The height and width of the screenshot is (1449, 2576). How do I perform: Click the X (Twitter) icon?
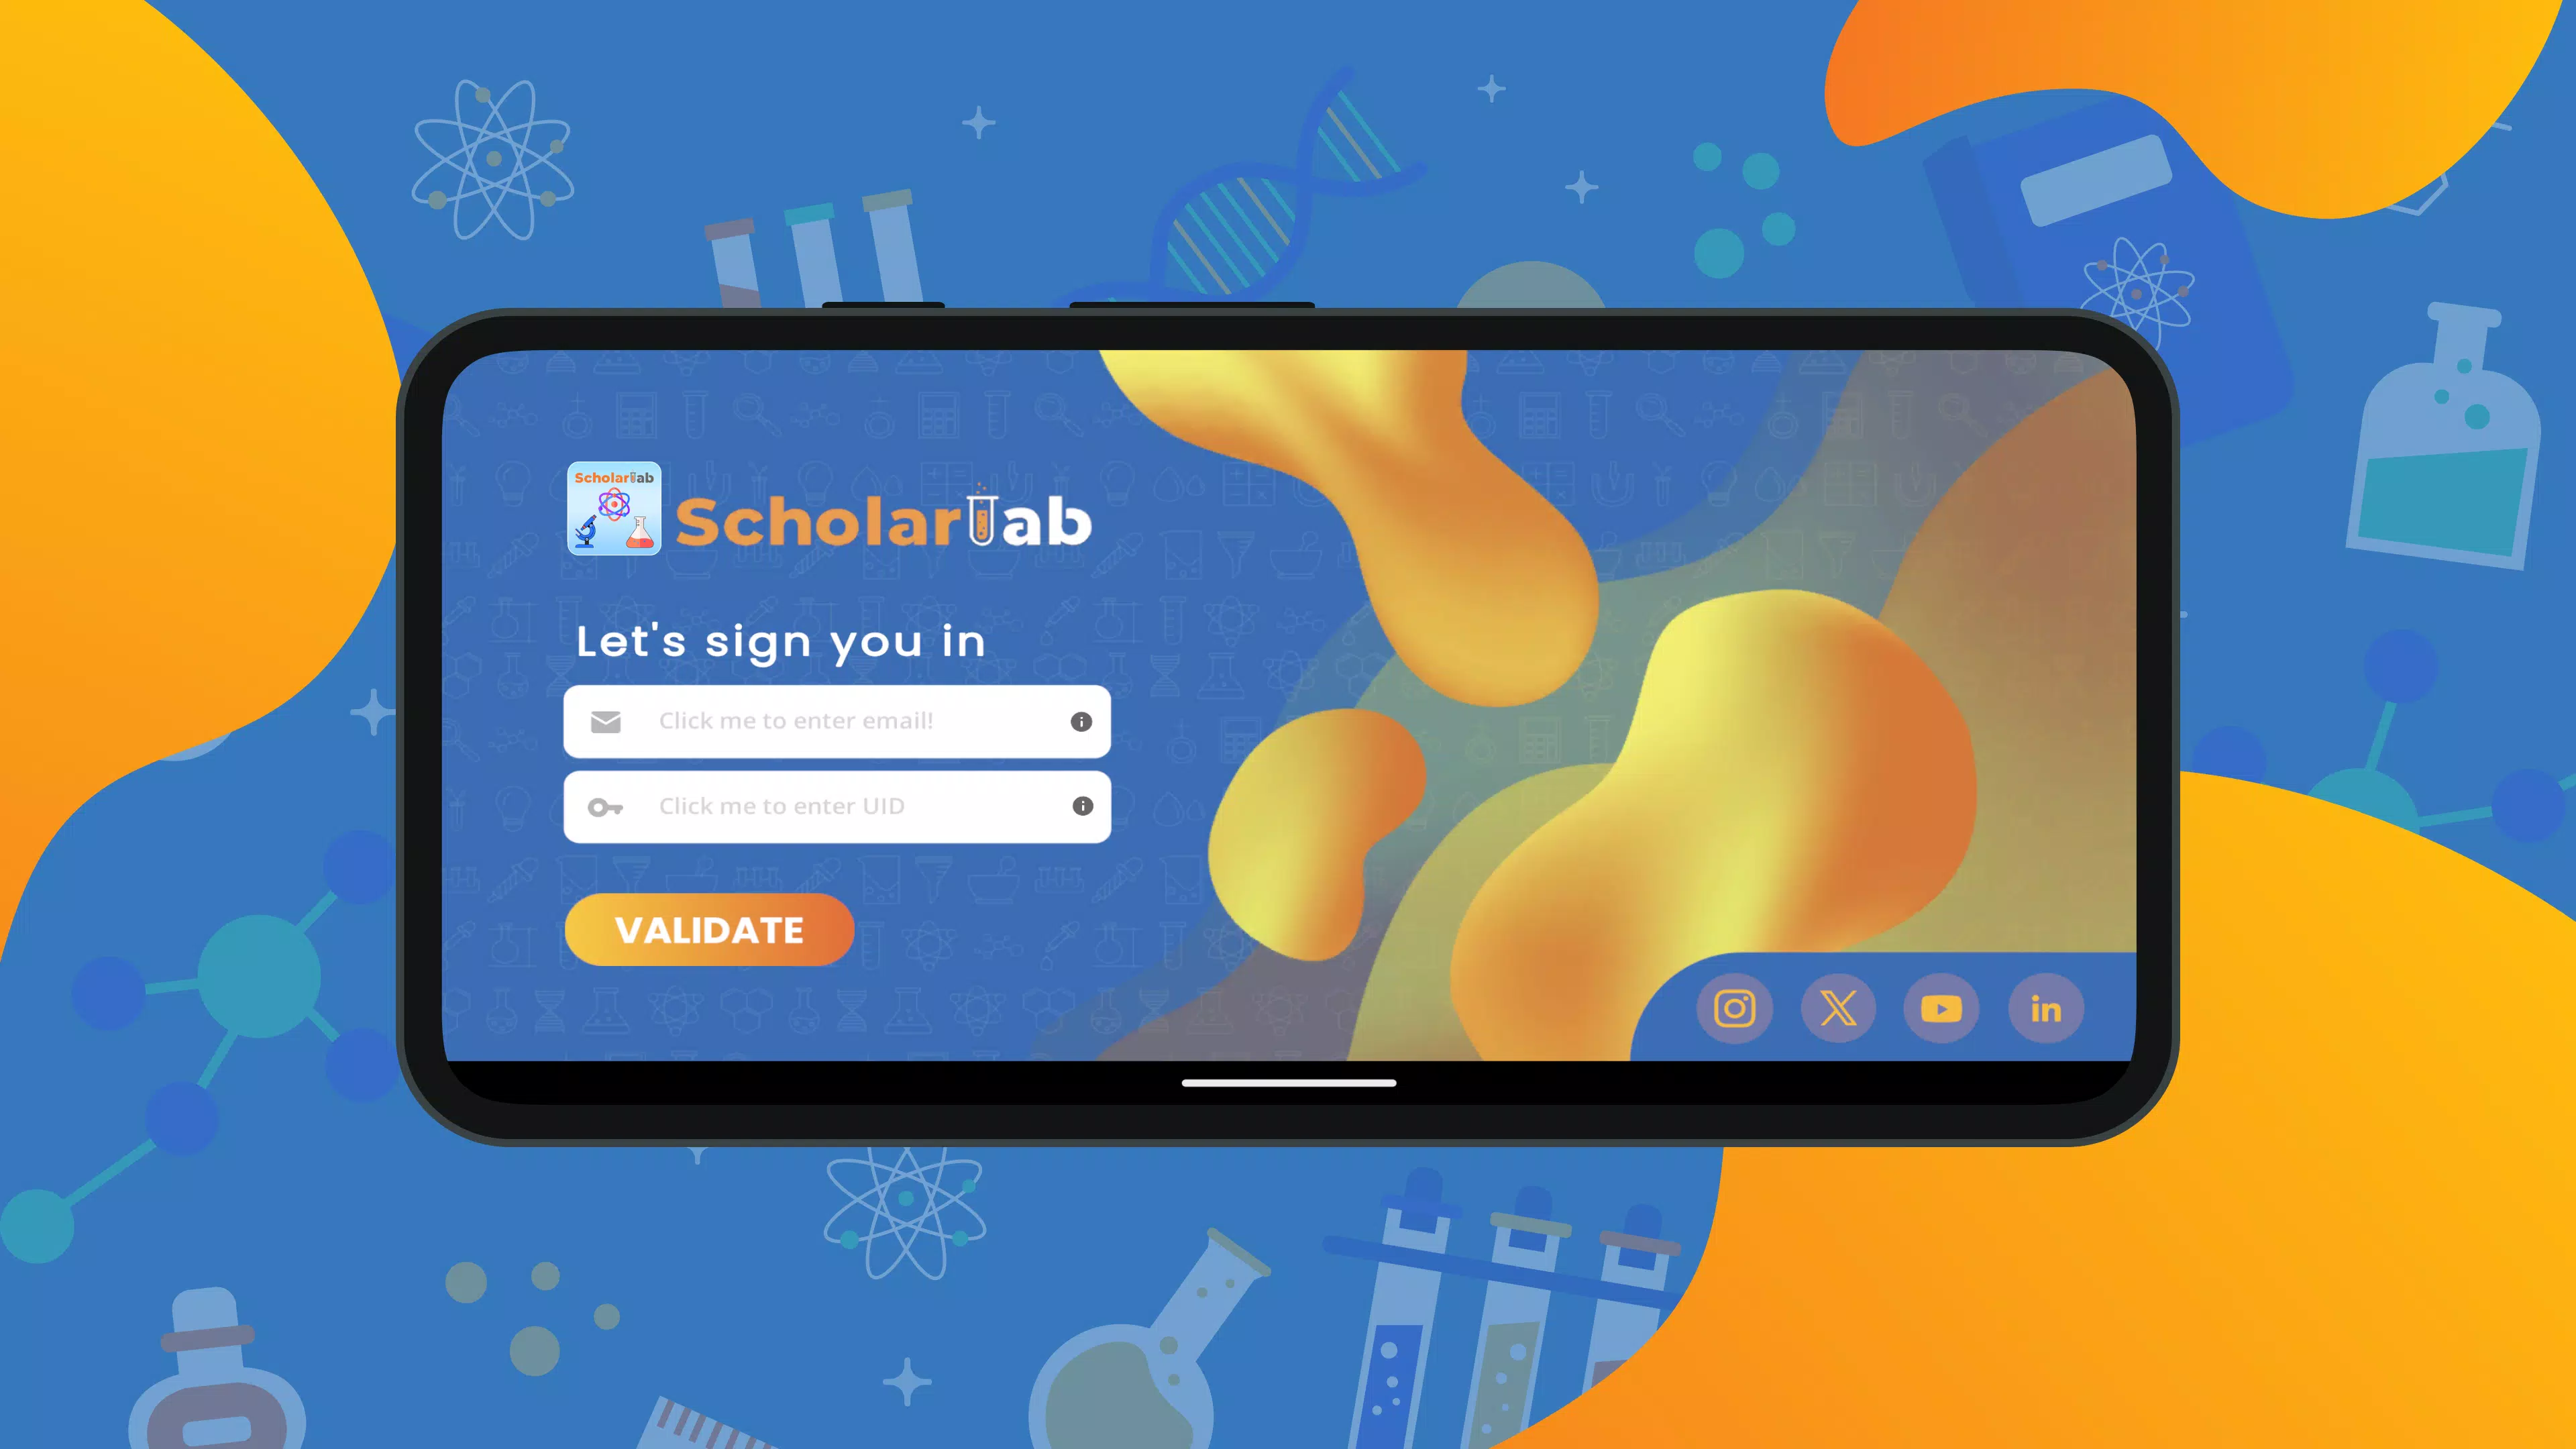(1837, 1007)
